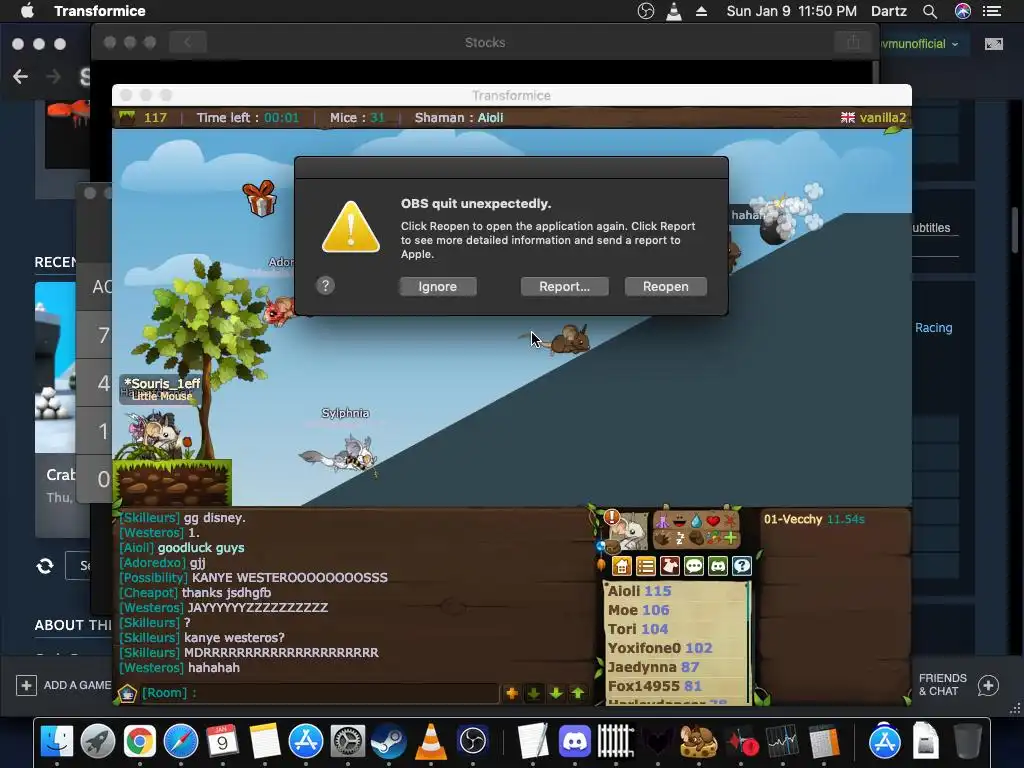
Task: Click the vanilla2 room name with flag
Action: coord(873,118)
